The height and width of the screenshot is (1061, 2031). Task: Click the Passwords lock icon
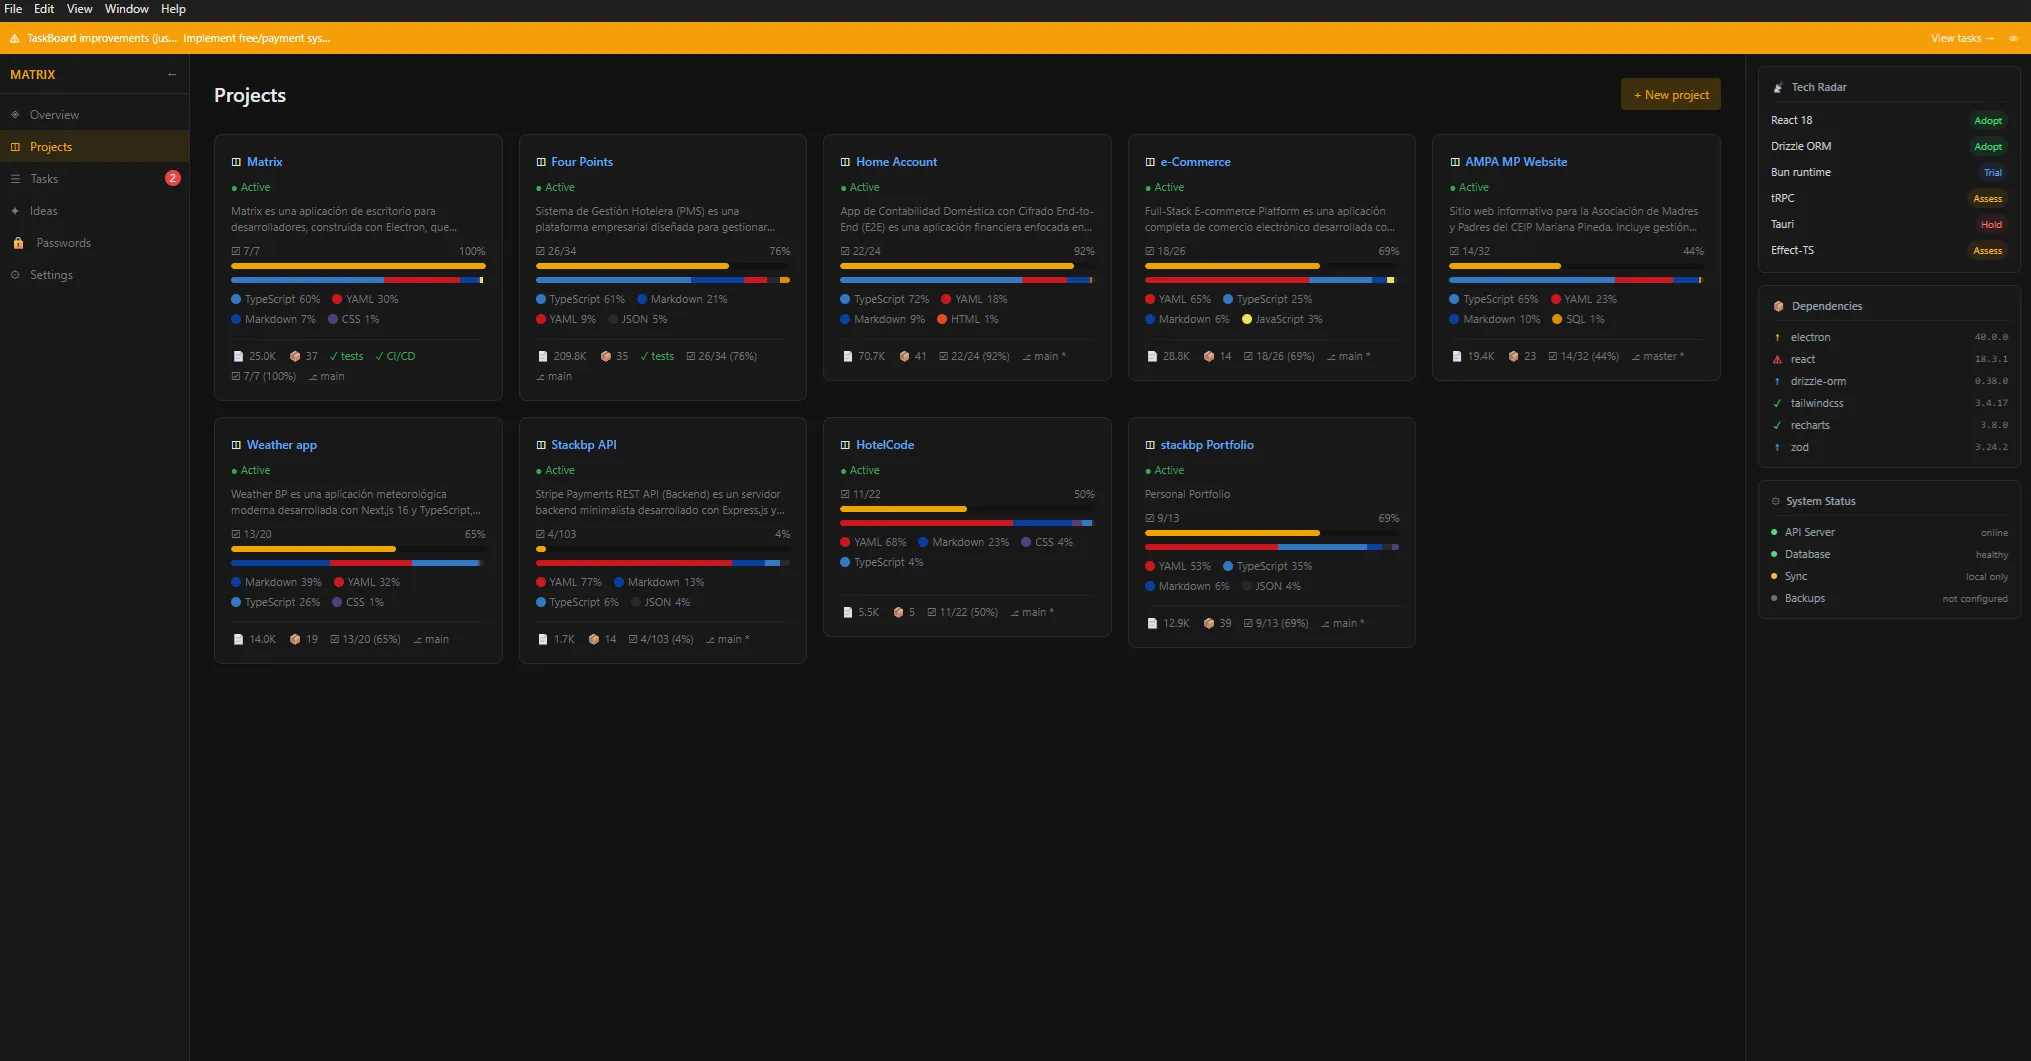click(18, 243)
